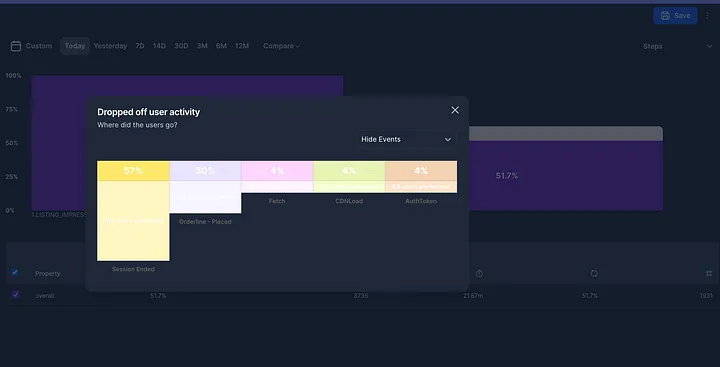Click the large Session Ended yellow block

point(133,221)
